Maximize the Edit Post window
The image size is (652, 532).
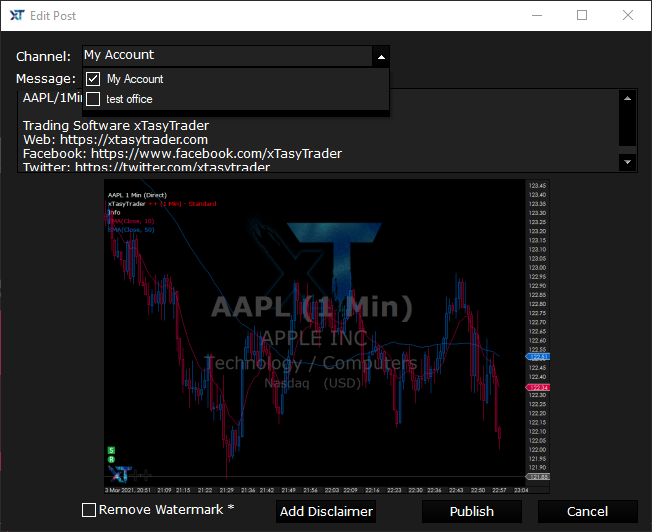click(x=582, y=15)
